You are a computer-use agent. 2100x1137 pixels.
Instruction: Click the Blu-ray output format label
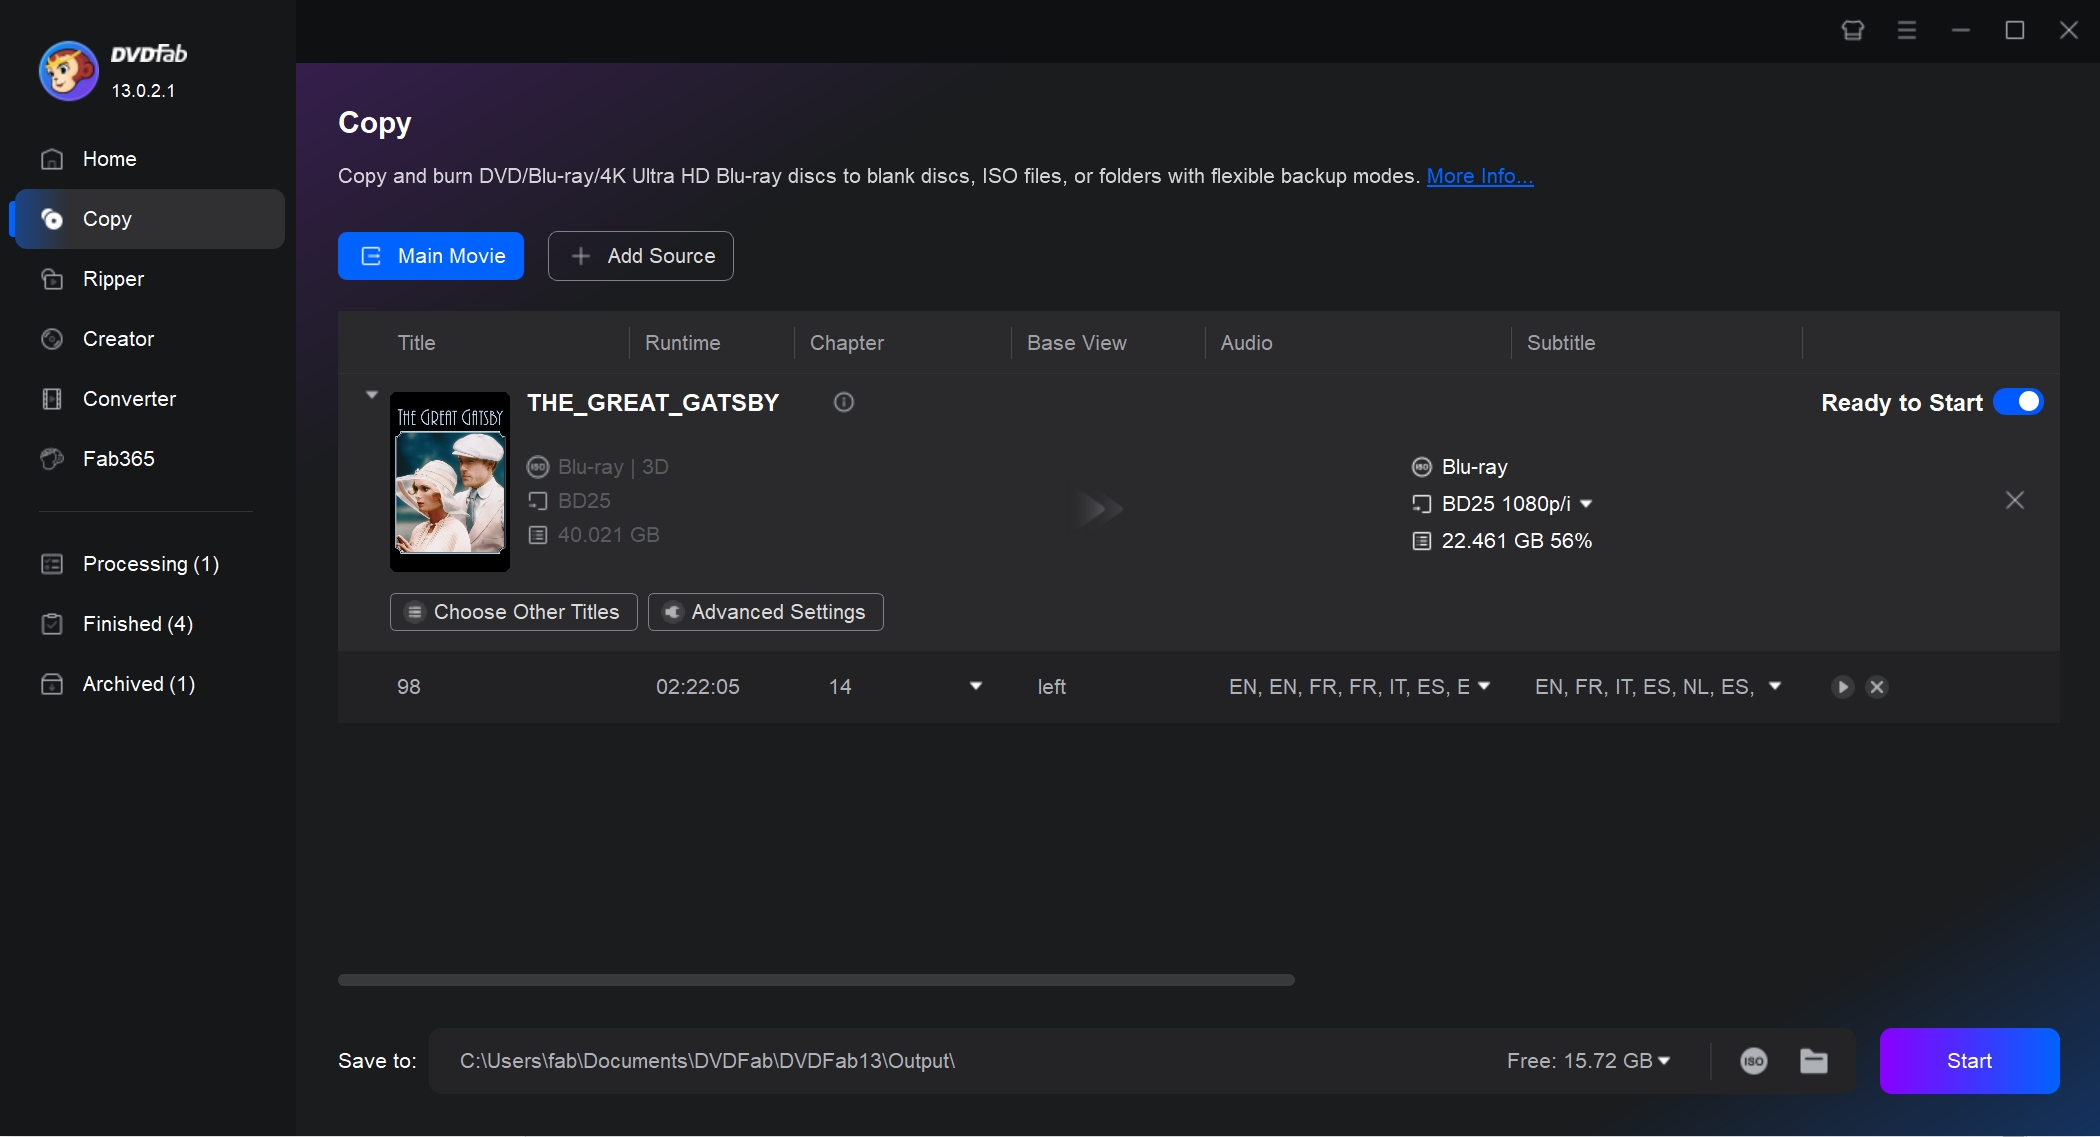pos(1474,467)
